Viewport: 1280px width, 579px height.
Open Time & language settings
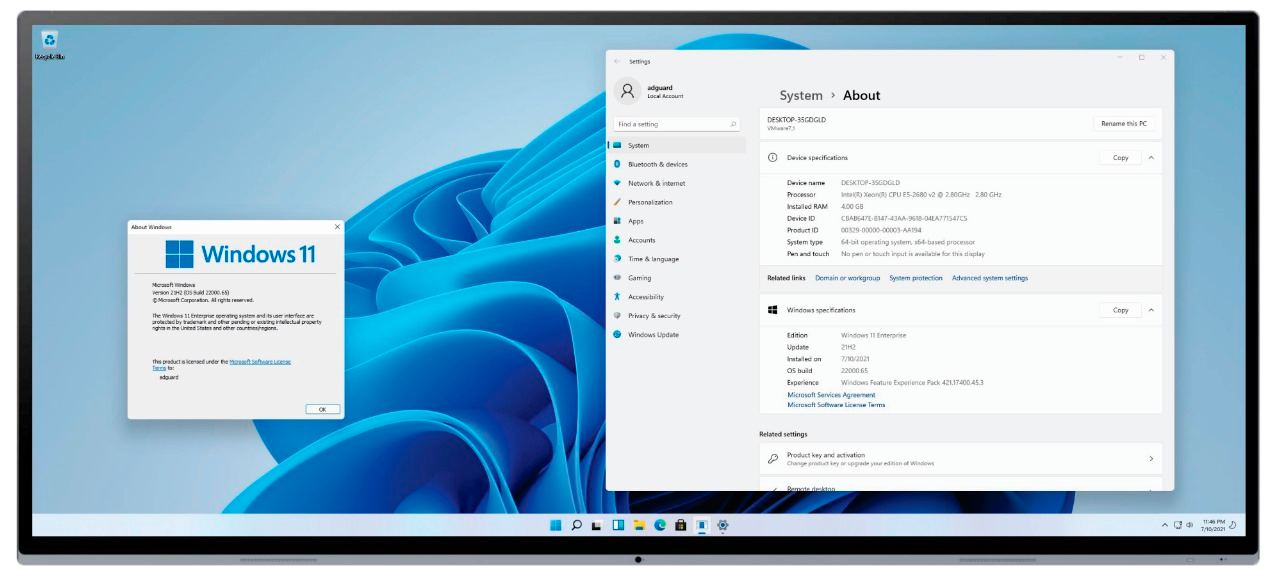click(677, 259)
